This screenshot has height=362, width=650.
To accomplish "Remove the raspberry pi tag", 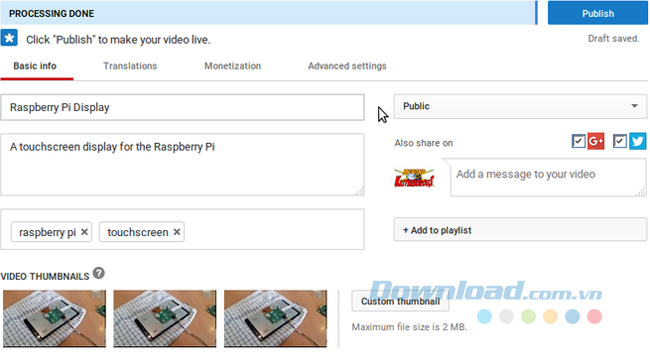I will click(84, 232).
